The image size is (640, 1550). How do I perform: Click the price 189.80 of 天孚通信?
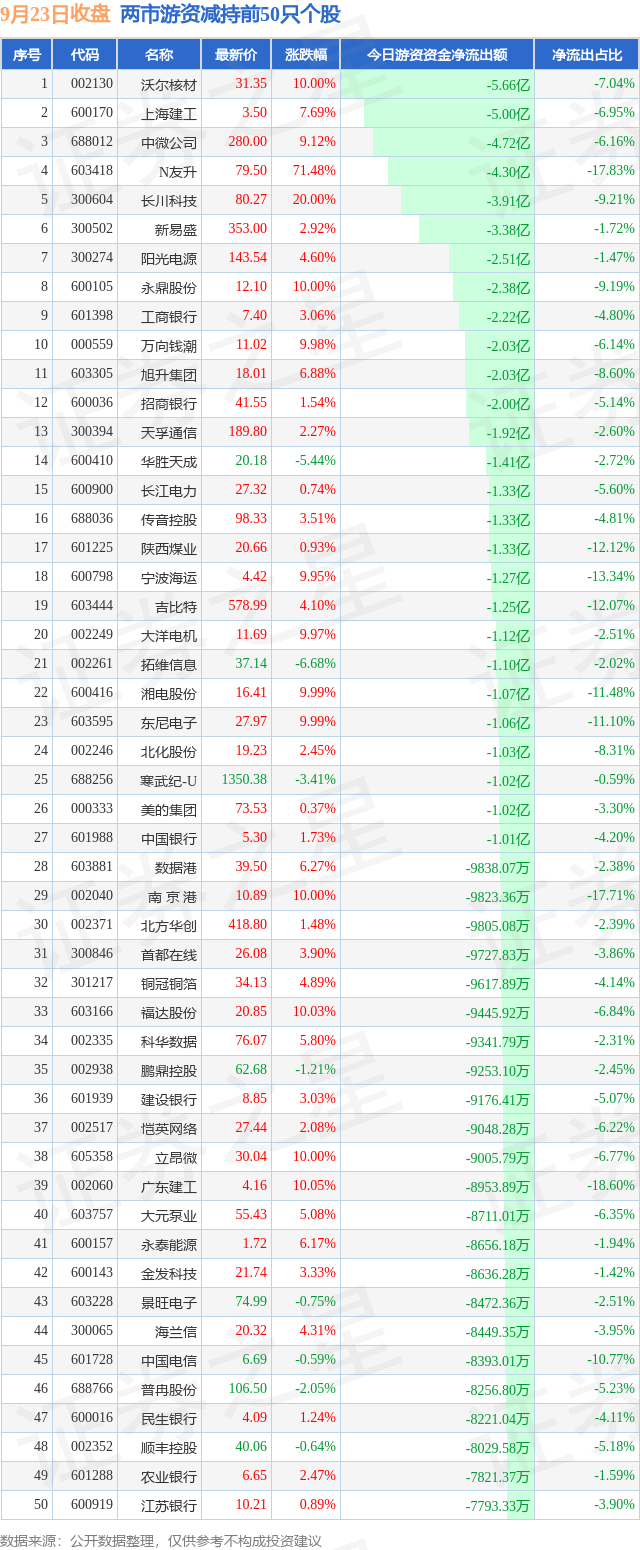coord(248,432)
